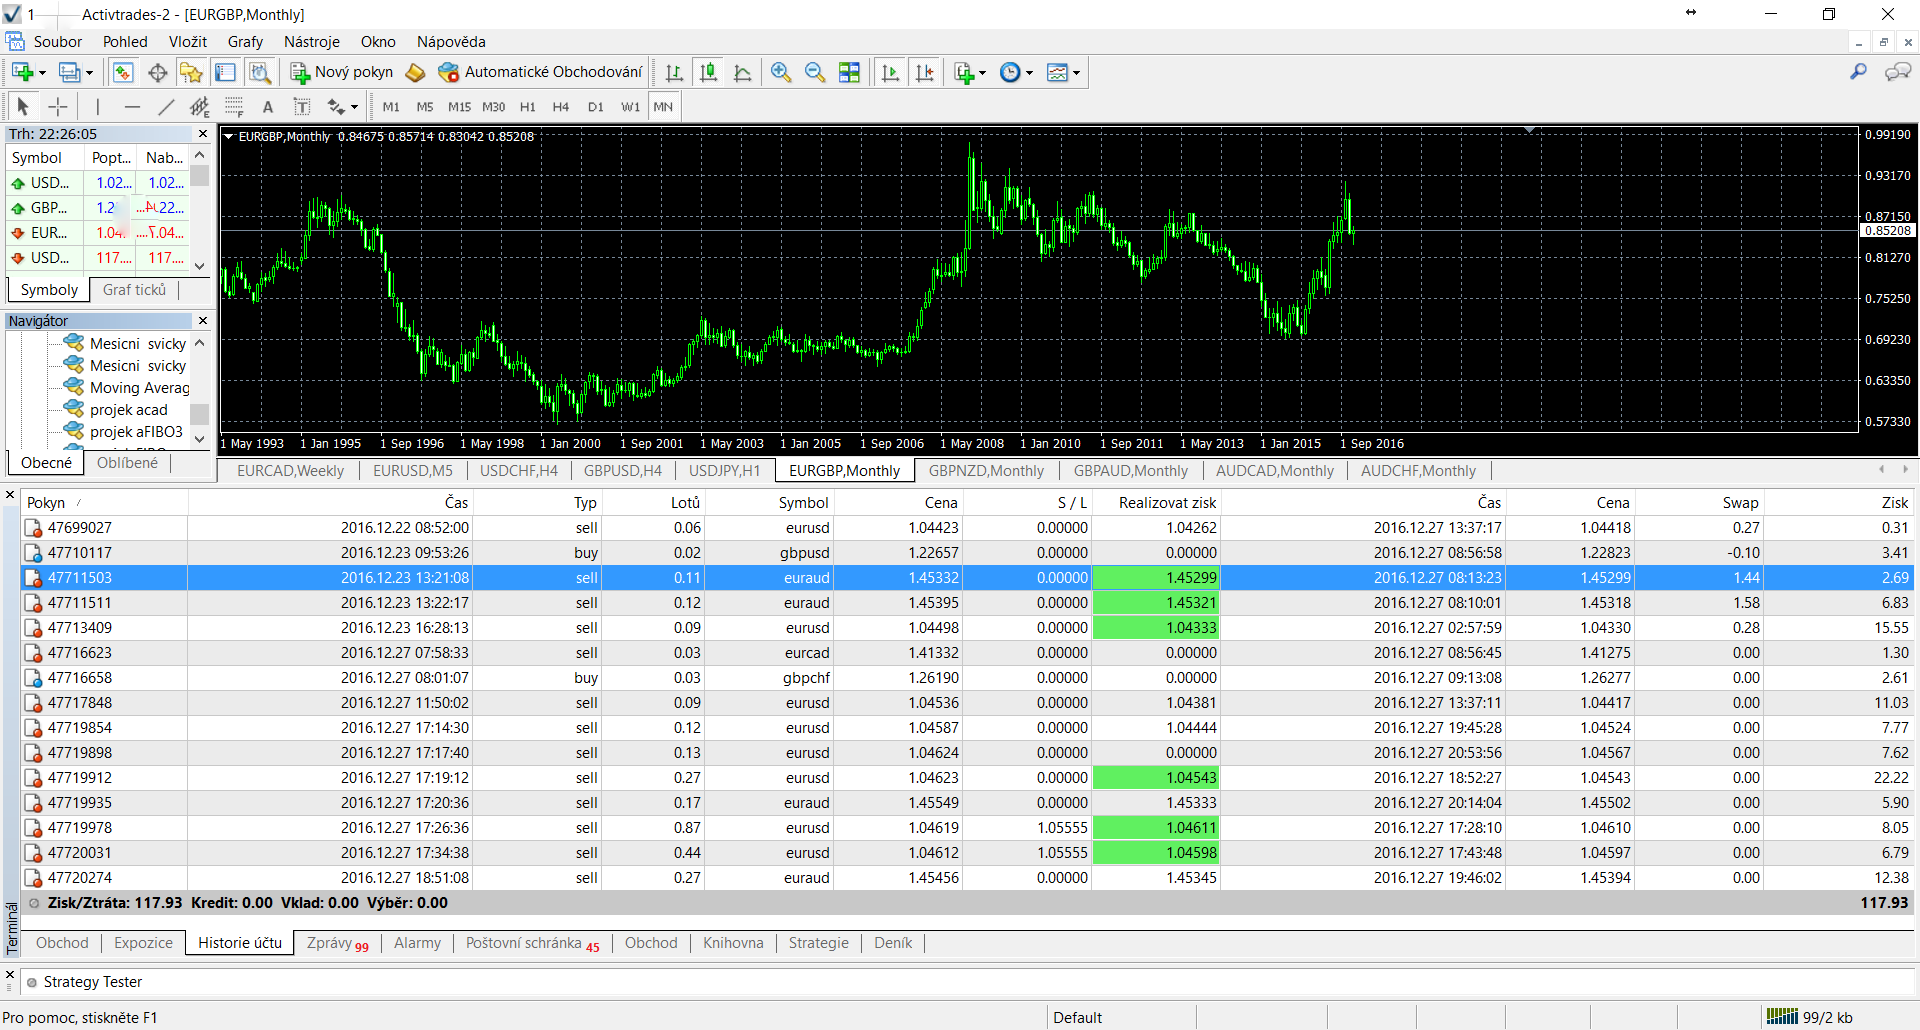Switch timeframe to H1
The height and width of the screenshot is (1030, 1920).
[528, 106]
